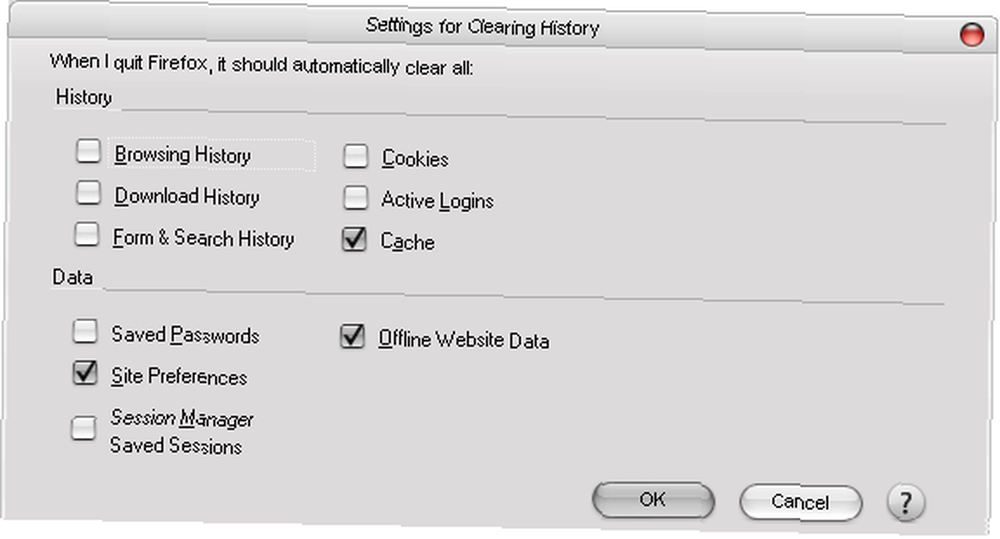Confirm settings with the OK button
1000x539 pixels.
point(652,499)
